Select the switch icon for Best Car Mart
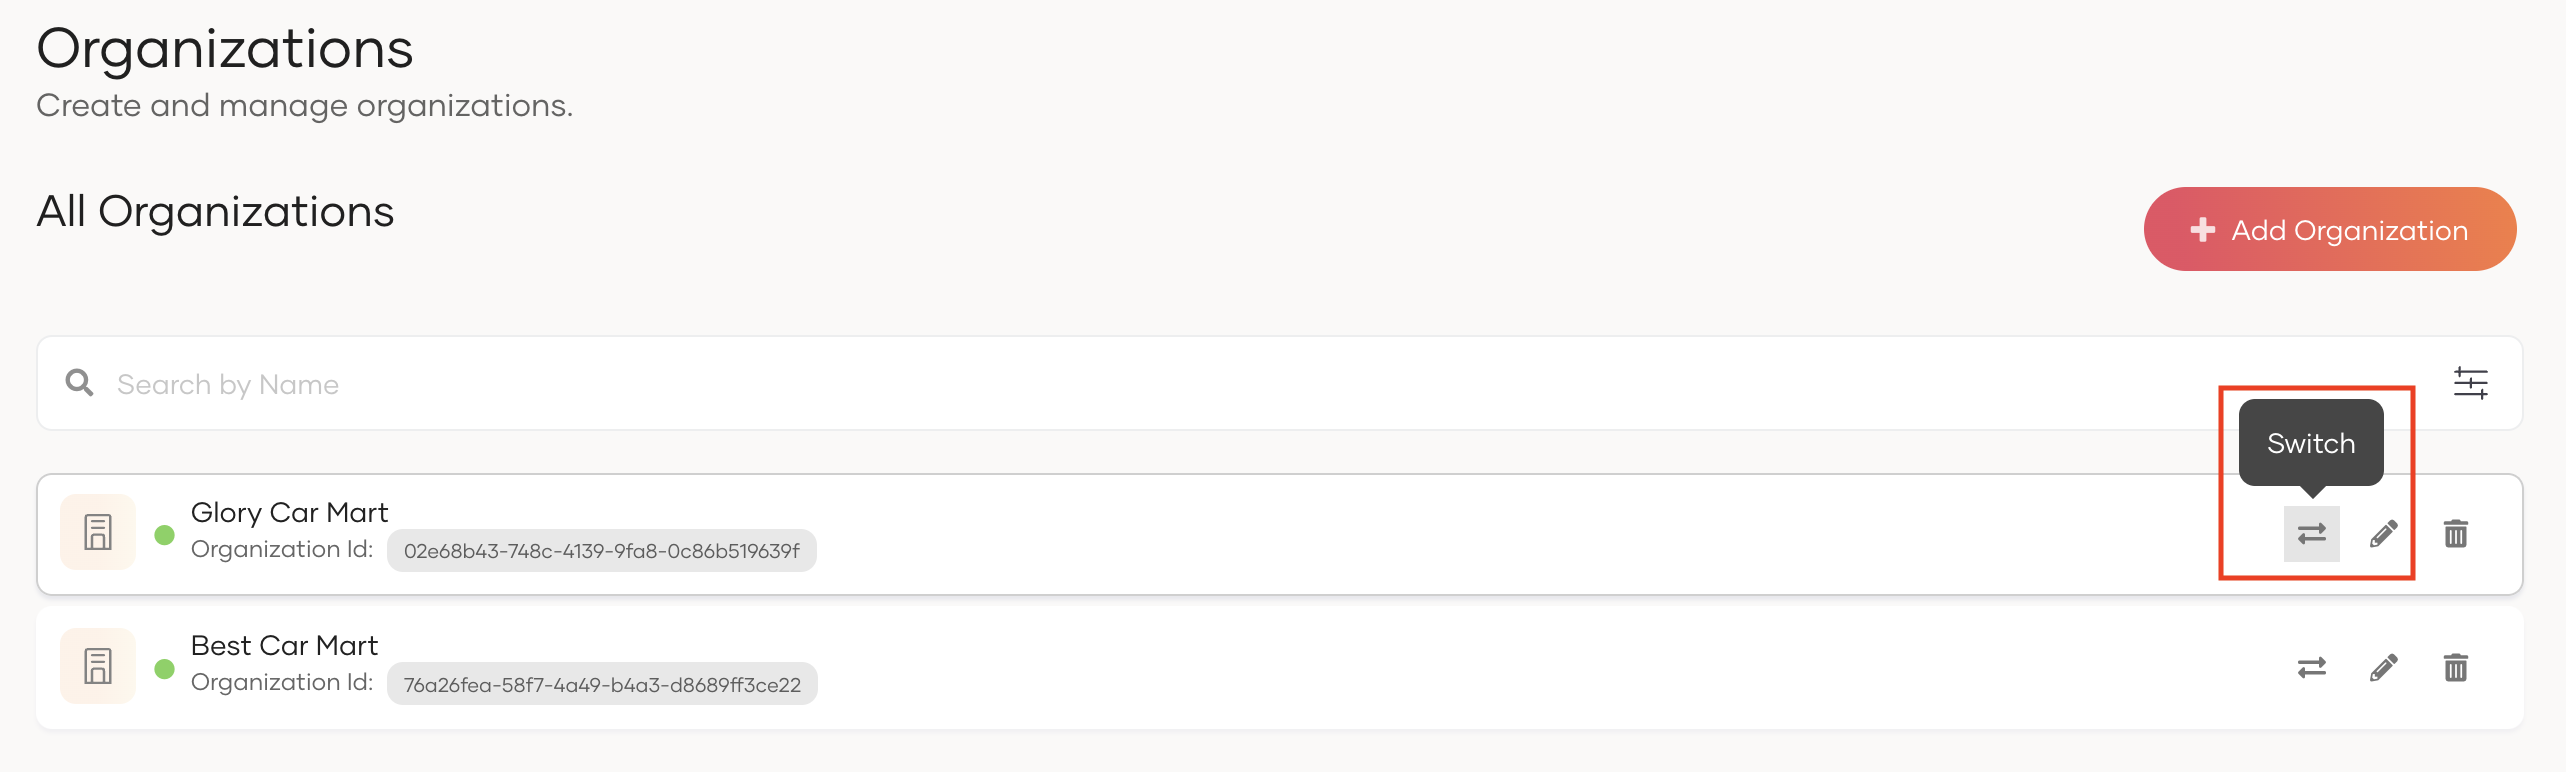This screenshot has height=772, width=2566. click(x=2311, y=667)
